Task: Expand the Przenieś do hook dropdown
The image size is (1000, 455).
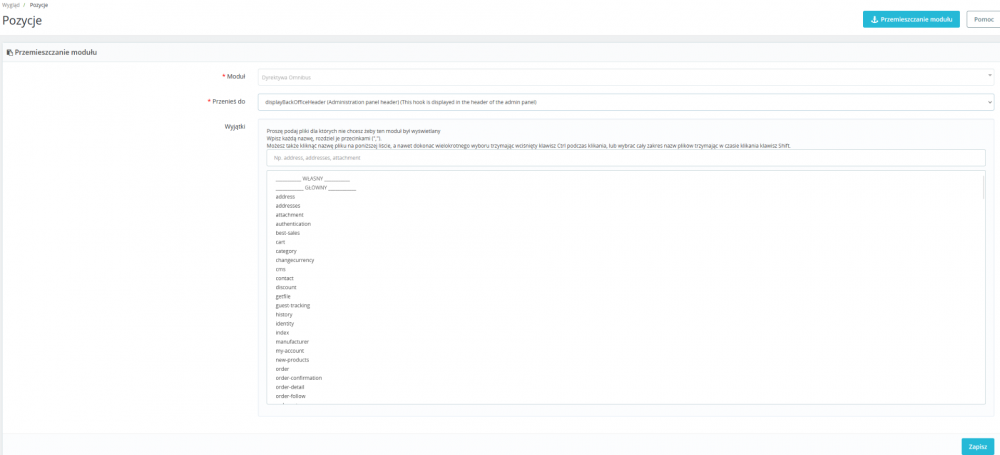Action: [626, 101]
